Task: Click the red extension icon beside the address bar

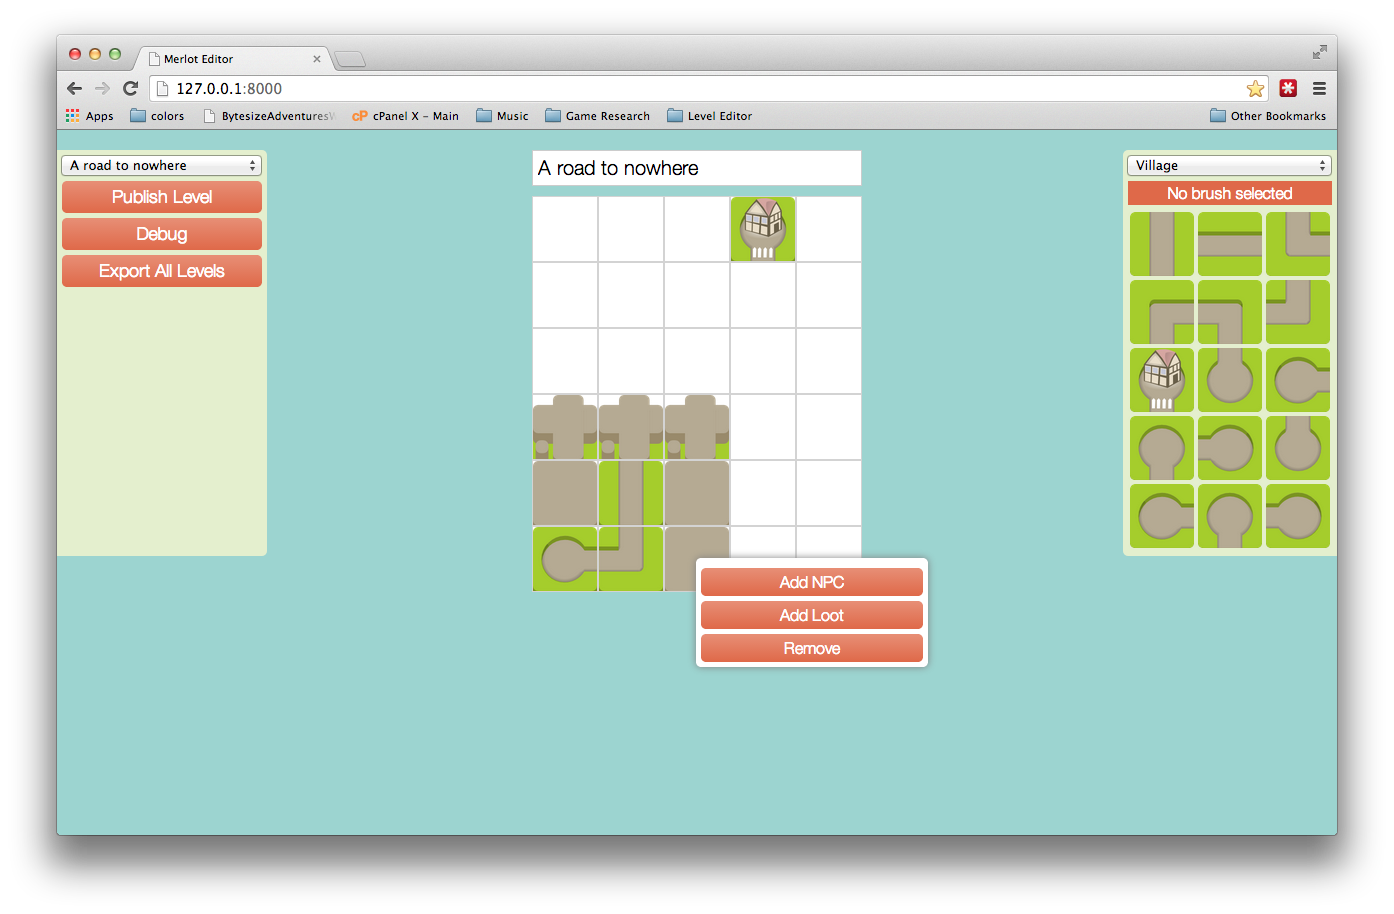Action: (x=1288, y=88)
